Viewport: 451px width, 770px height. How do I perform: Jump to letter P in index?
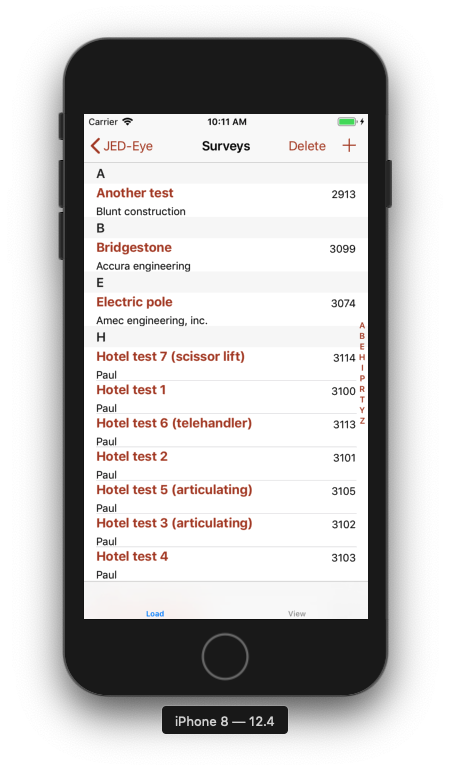pyautogui.click(x=362, y=378)
